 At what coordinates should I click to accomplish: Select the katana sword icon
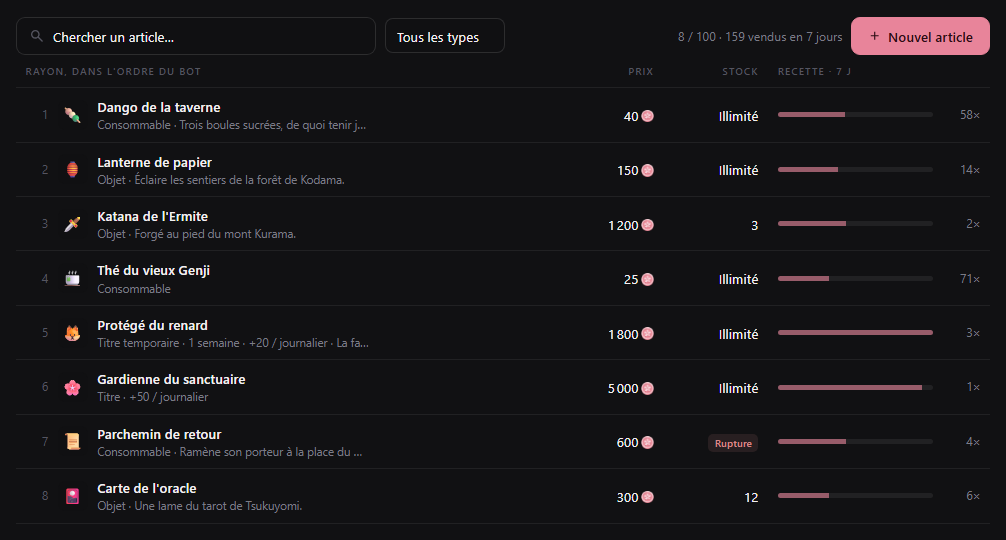click(72, 224)
